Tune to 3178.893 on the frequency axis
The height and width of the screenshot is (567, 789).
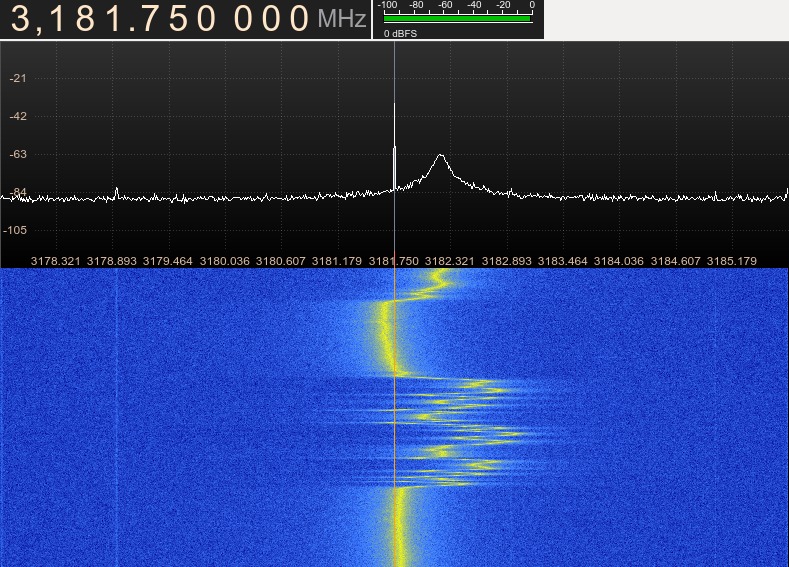coord(112,261)
